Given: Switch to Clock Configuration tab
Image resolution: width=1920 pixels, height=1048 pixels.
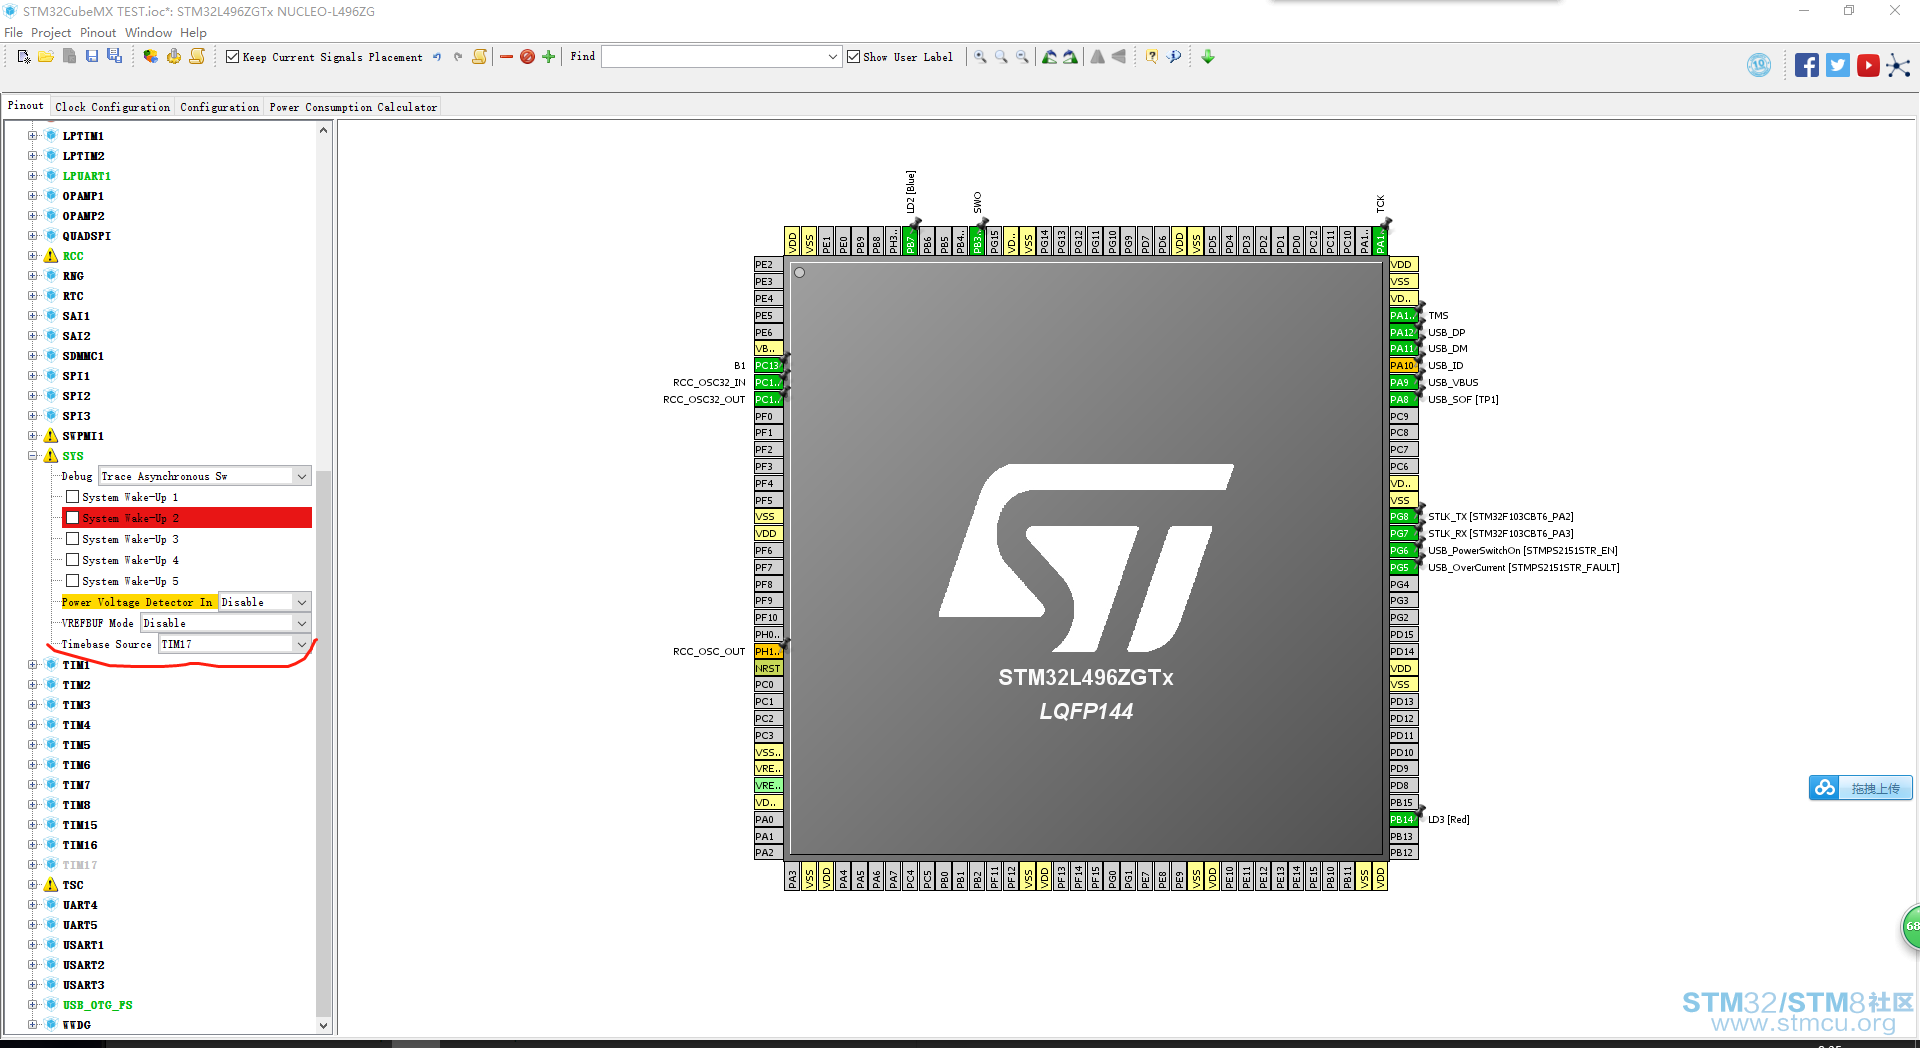Looking at the screenshot, I should tap(112, 107).
